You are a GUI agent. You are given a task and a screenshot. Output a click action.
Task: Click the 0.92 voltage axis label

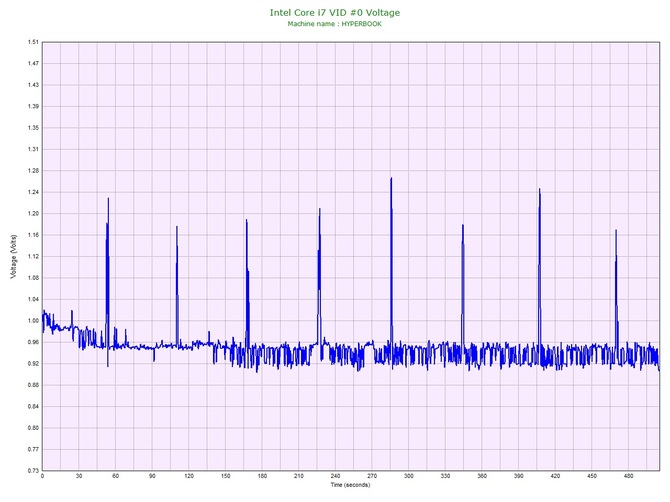33,364
